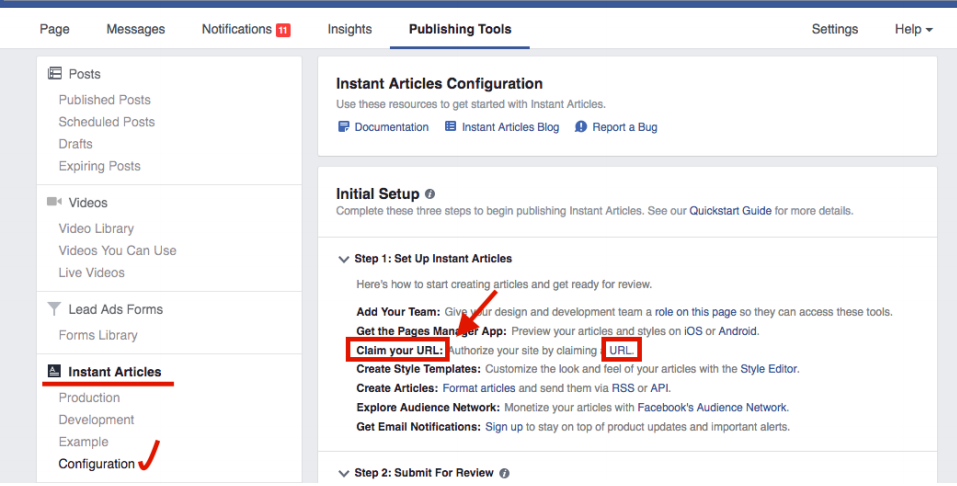The width and height of the screenshot is (957, 486).
Task: Click the 'Create Style Templates:' label
Action: (x=419, y=369)
